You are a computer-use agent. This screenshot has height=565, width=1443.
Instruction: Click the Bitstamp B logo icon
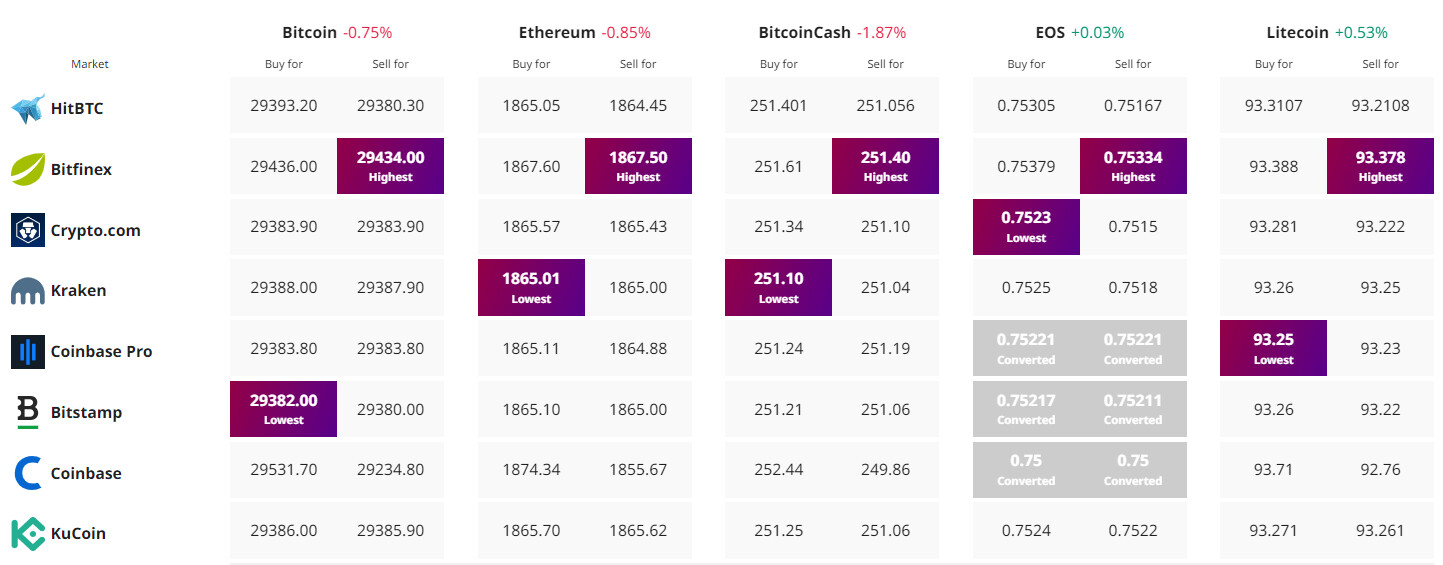coord(28,412)
